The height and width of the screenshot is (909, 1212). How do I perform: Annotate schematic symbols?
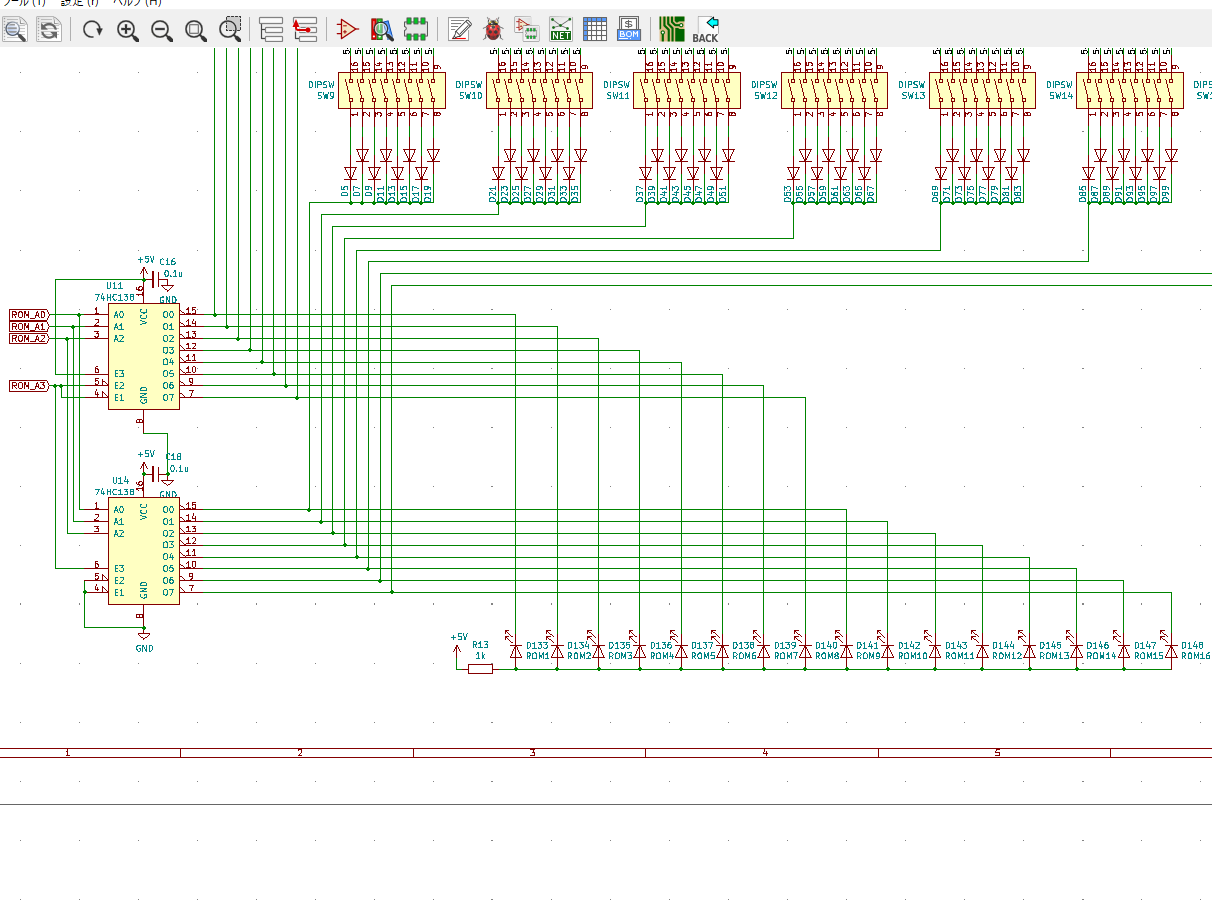(459, 29)
